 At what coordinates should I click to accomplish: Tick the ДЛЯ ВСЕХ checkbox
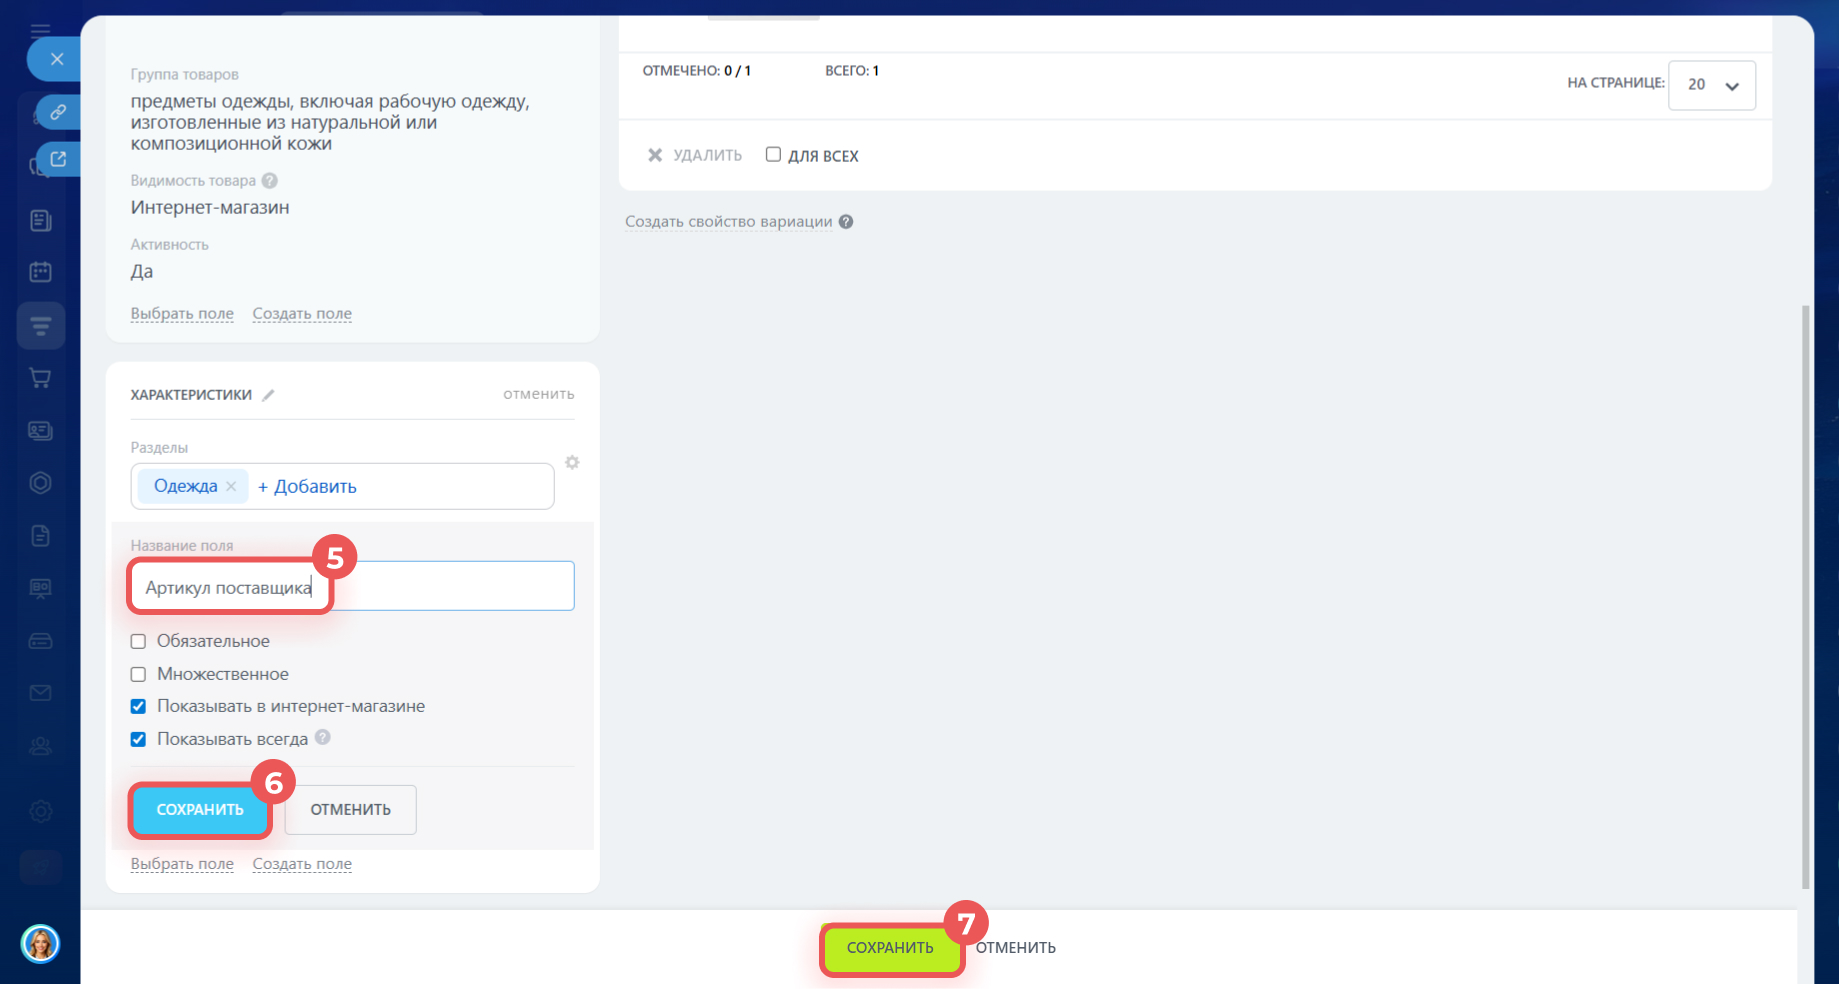[x=773, y=154]
